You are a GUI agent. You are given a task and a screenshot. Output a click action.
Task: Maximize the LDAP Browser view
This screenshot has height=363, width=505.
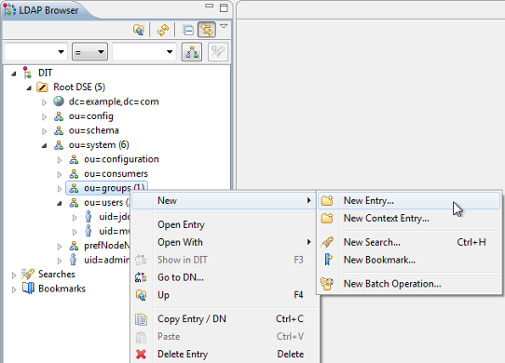click(x=224, y=8)
